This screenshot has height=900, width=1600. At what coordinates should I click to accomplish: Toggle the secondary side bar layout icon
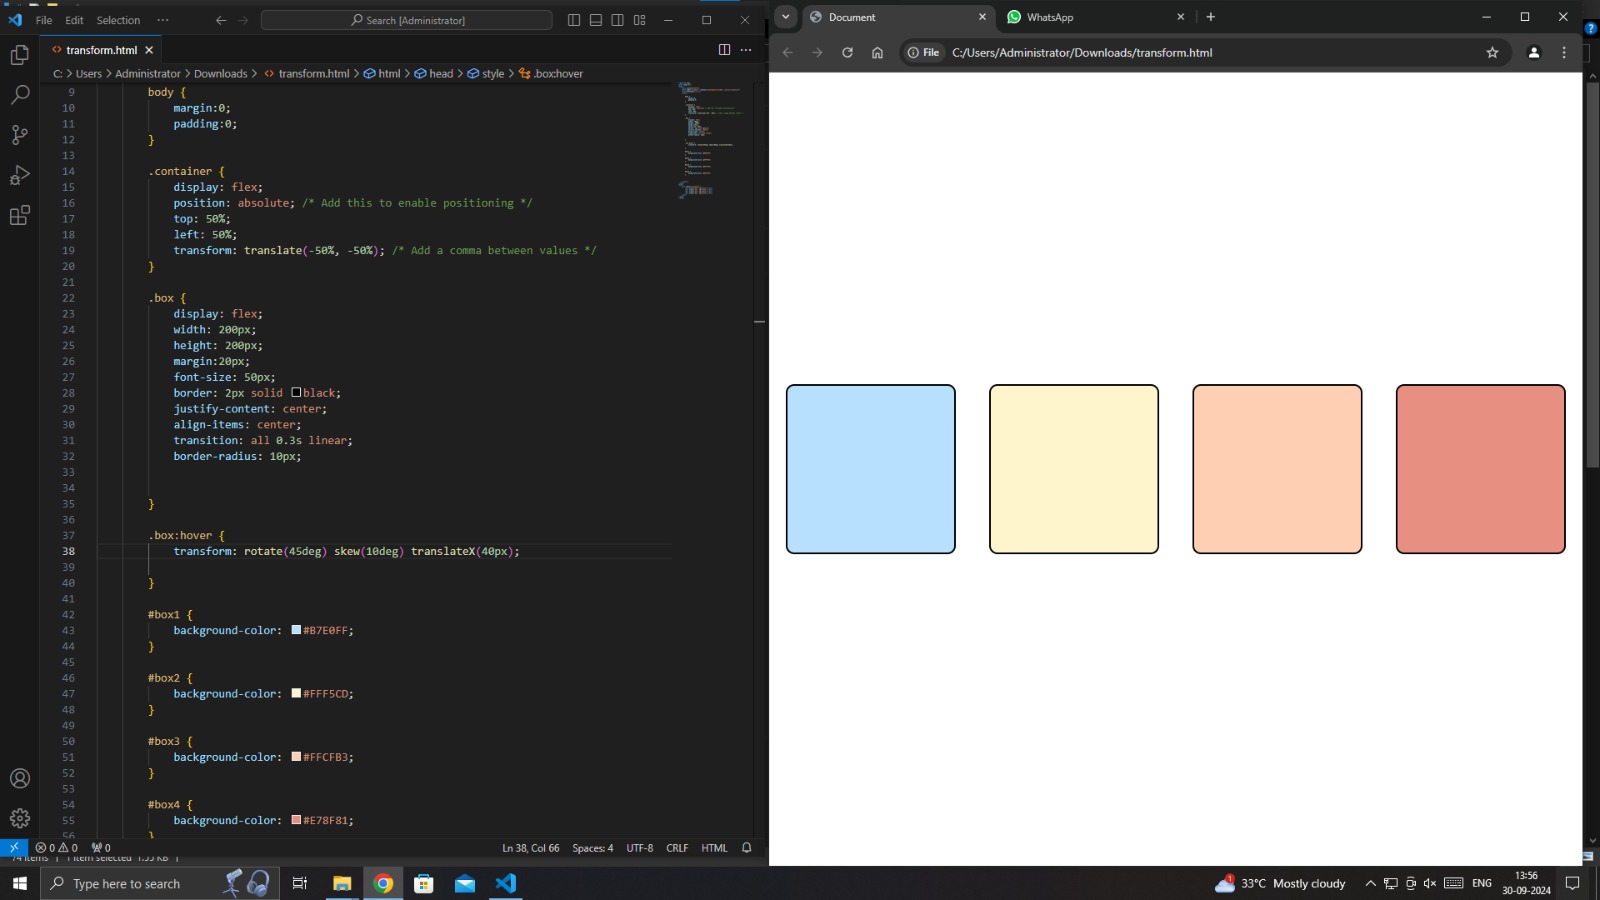point(618,20)
